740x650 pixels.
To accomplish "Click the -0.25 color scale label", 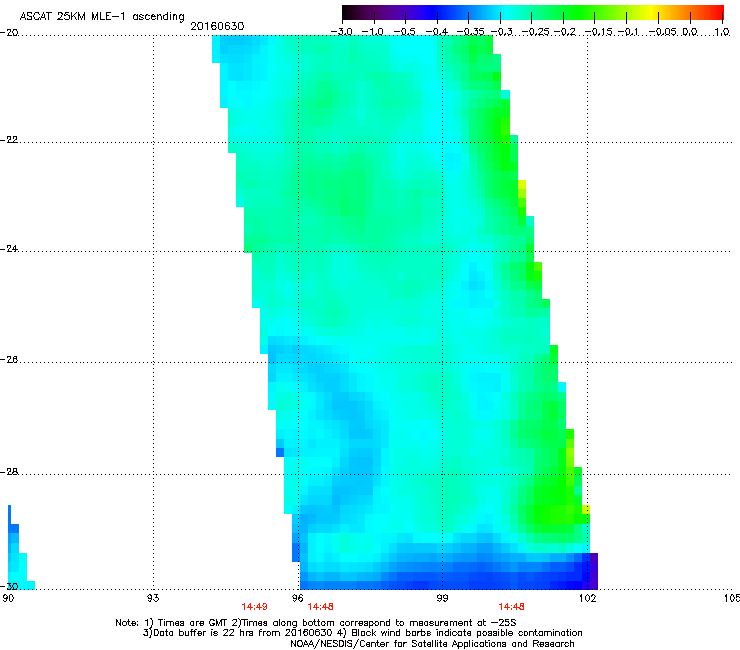I will pyautogui.click(x=536, y=32).
